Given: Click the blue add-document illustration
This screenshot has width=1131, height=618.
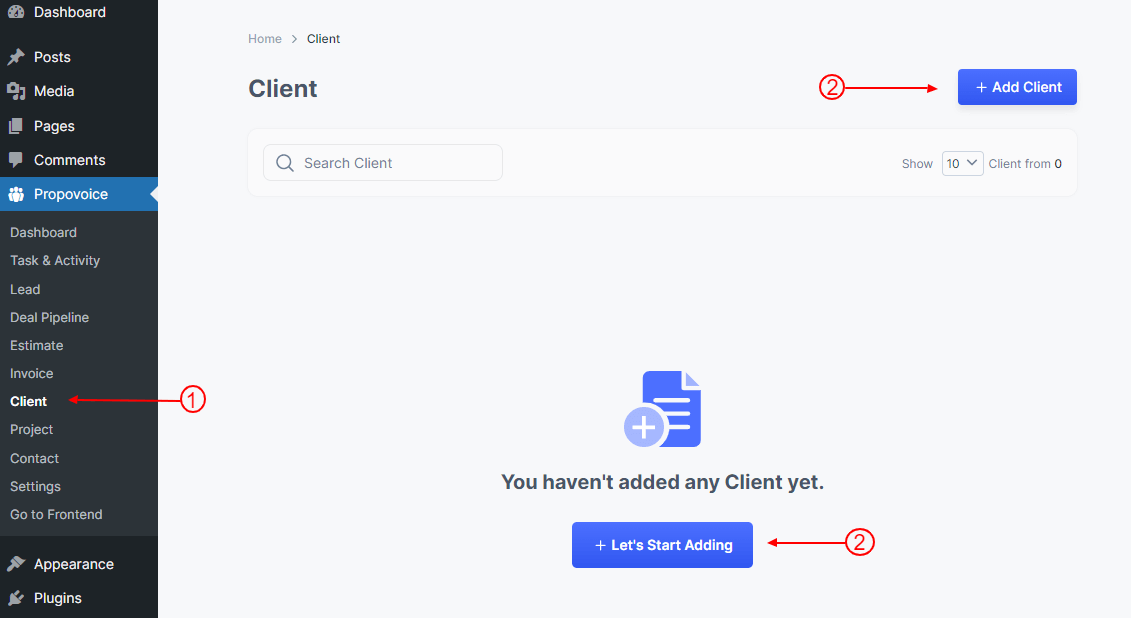Looking at the screenshot, I should coord(662,409).
